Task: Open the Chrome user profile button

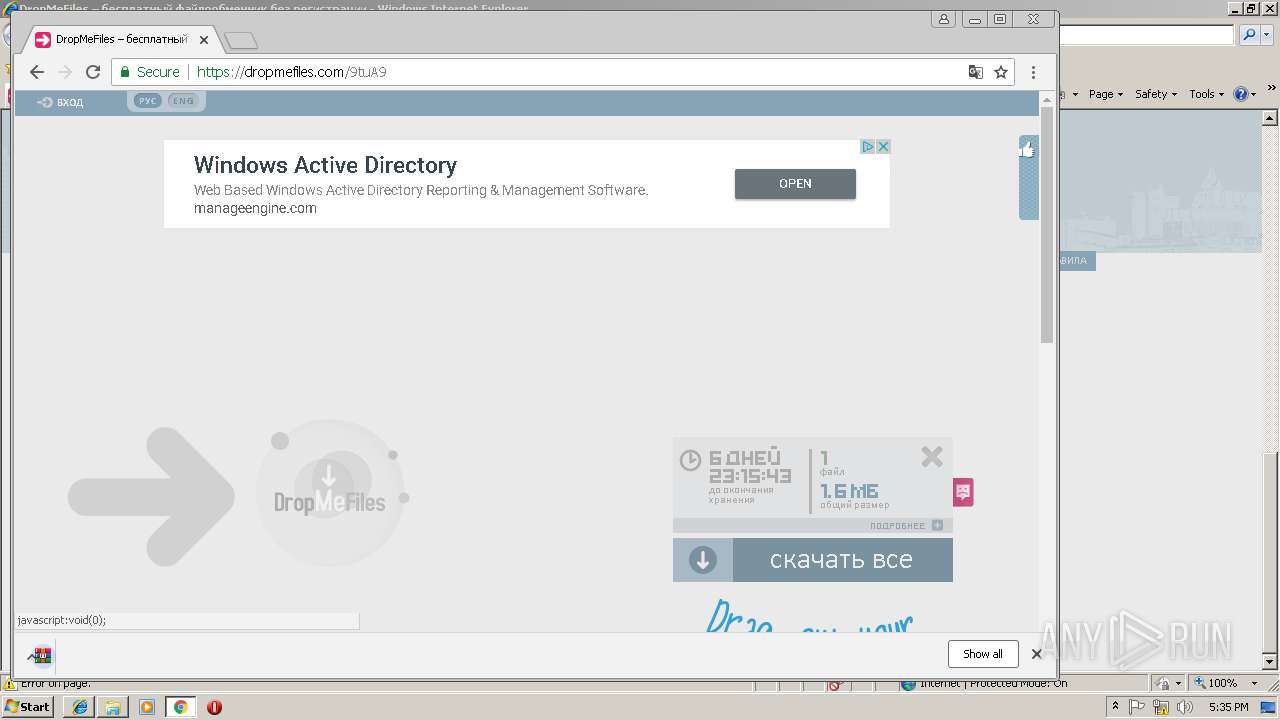Action: pos(943,19)
